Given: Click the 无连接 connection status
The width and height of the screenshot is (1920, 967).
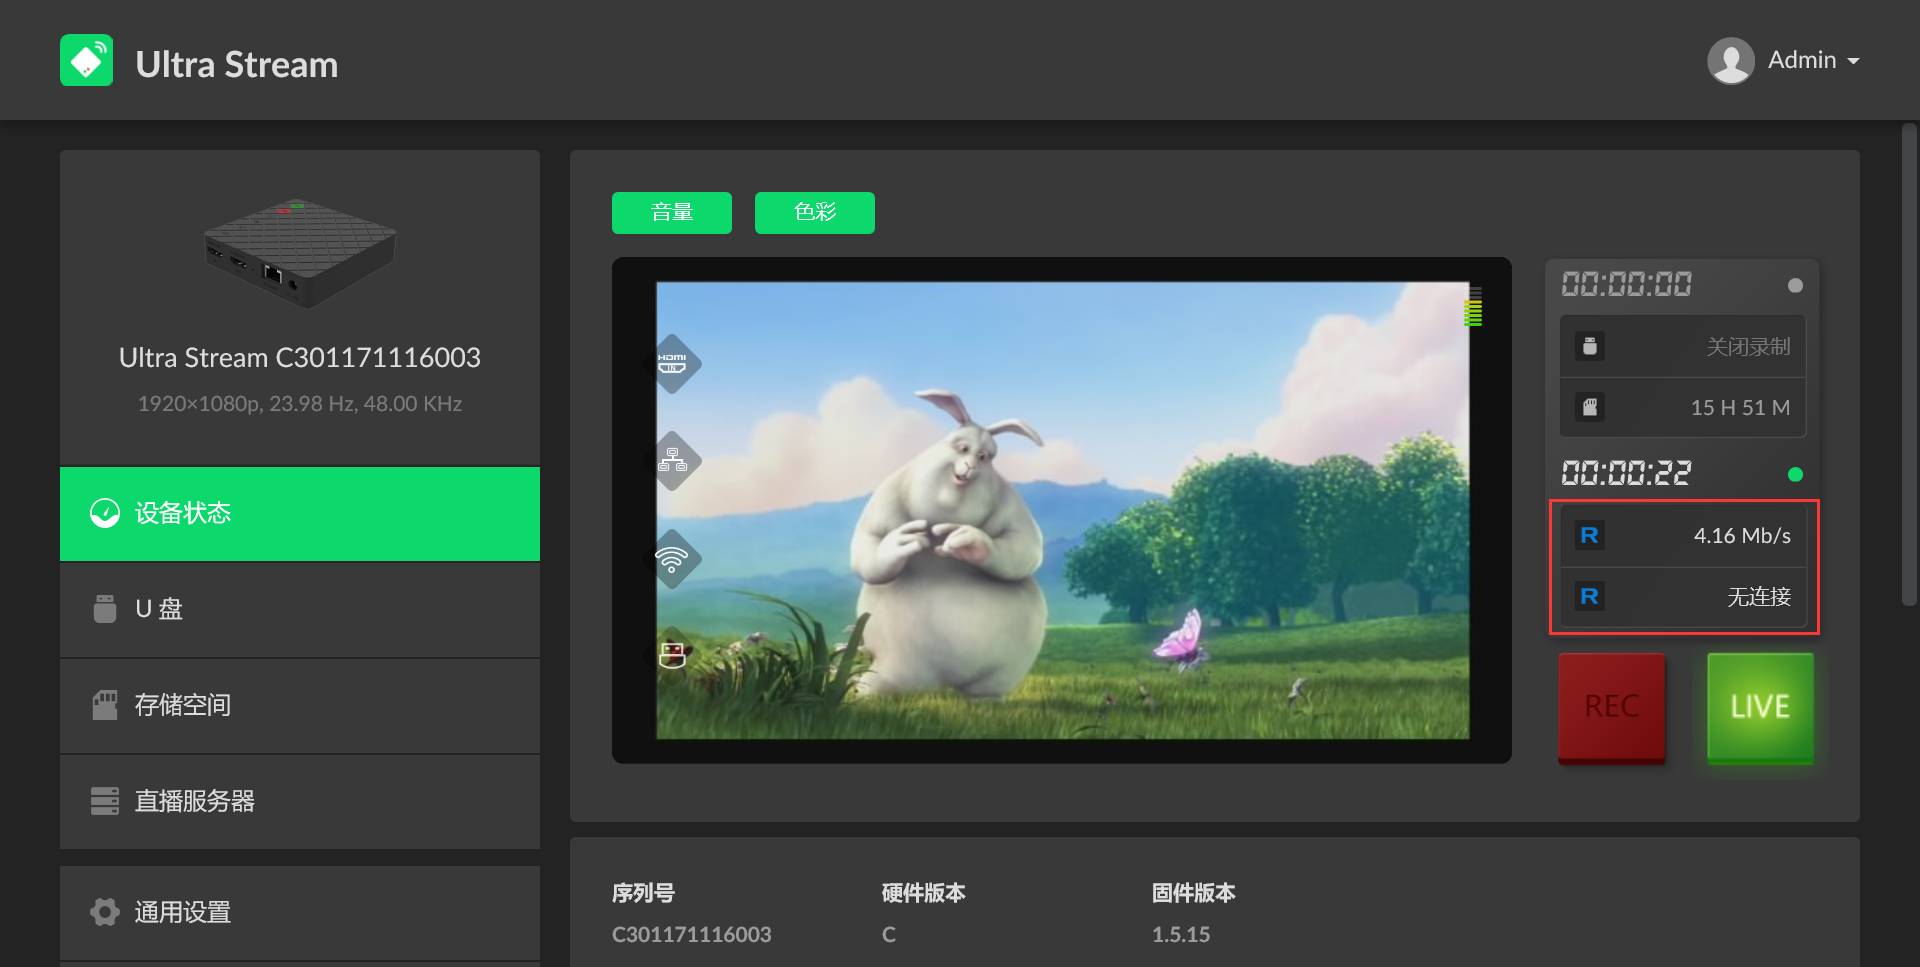Looking at the screenshot, I should 1759,597.
